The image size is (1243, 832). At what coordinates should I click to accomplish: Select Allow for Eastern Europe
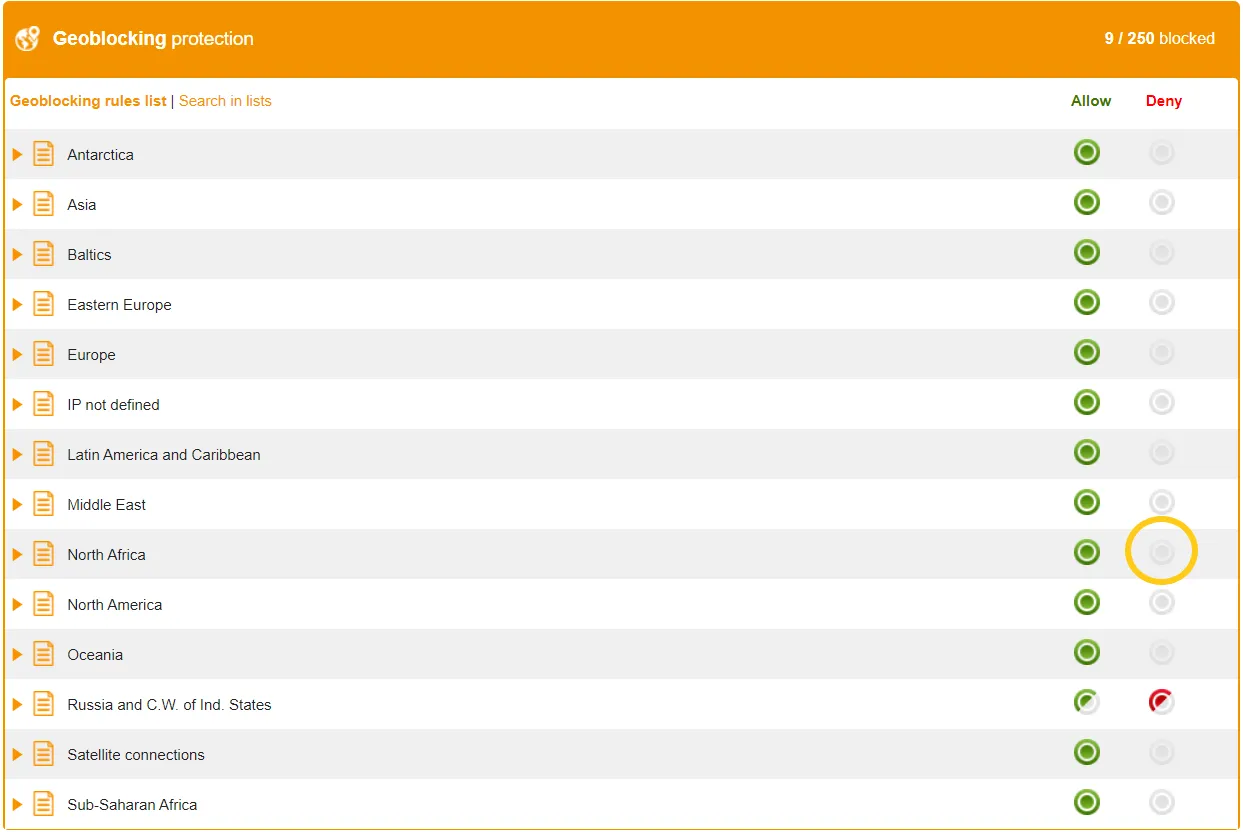[1087, 302]
